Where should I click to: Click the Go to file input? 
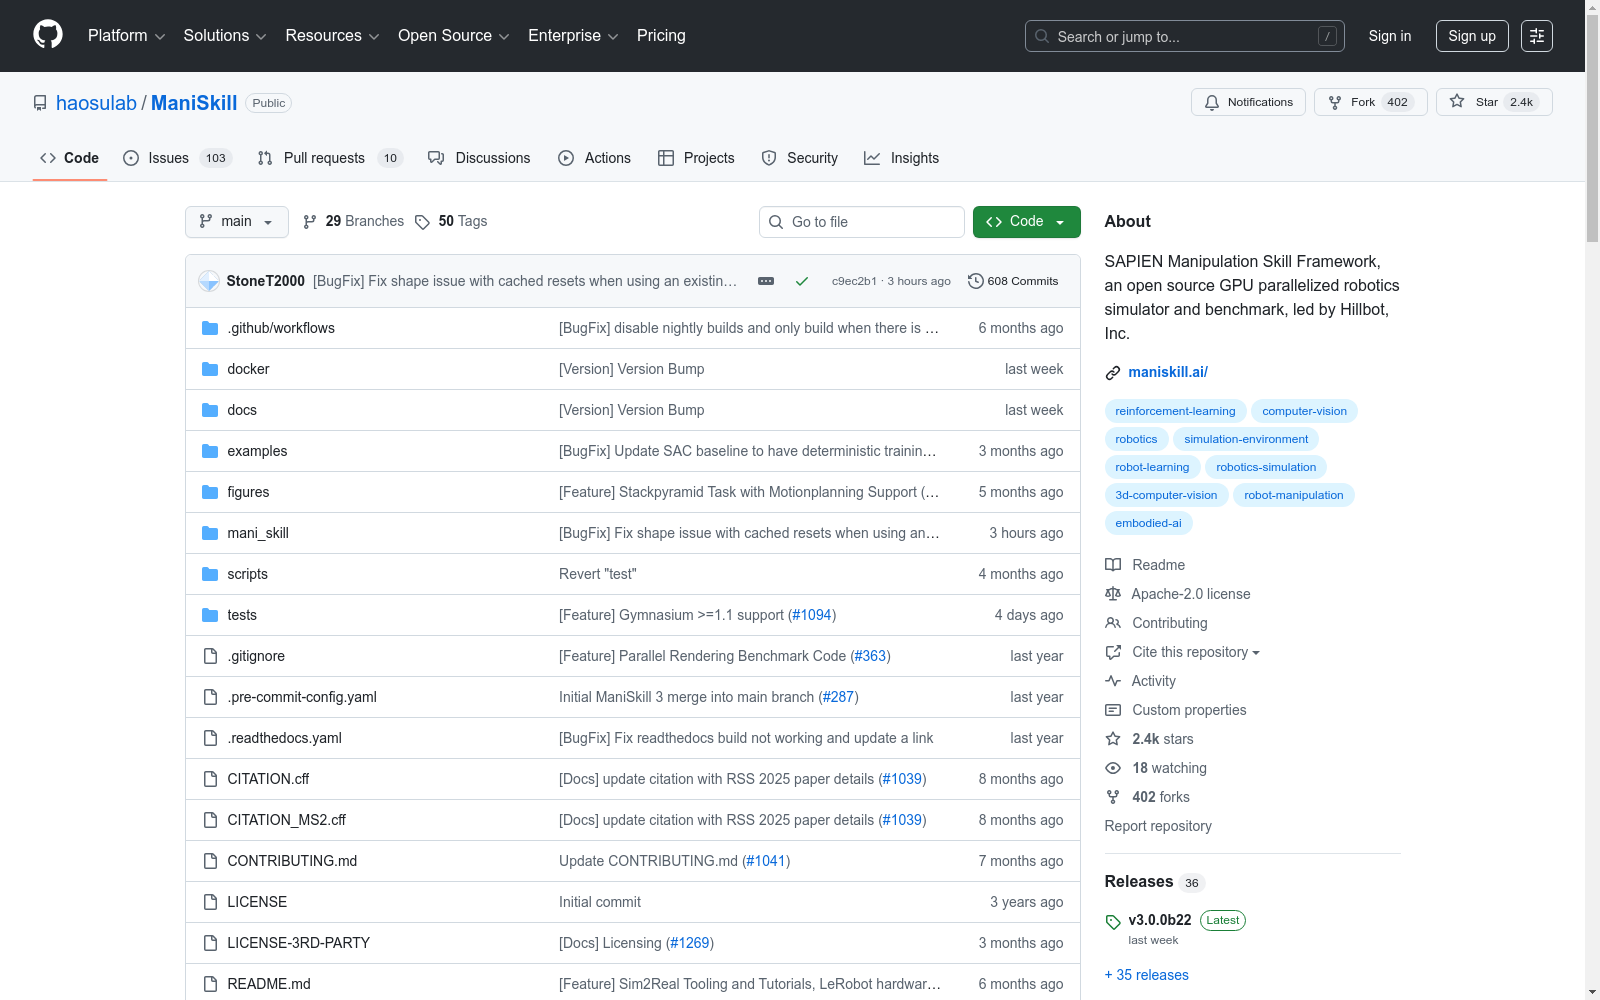862,222
